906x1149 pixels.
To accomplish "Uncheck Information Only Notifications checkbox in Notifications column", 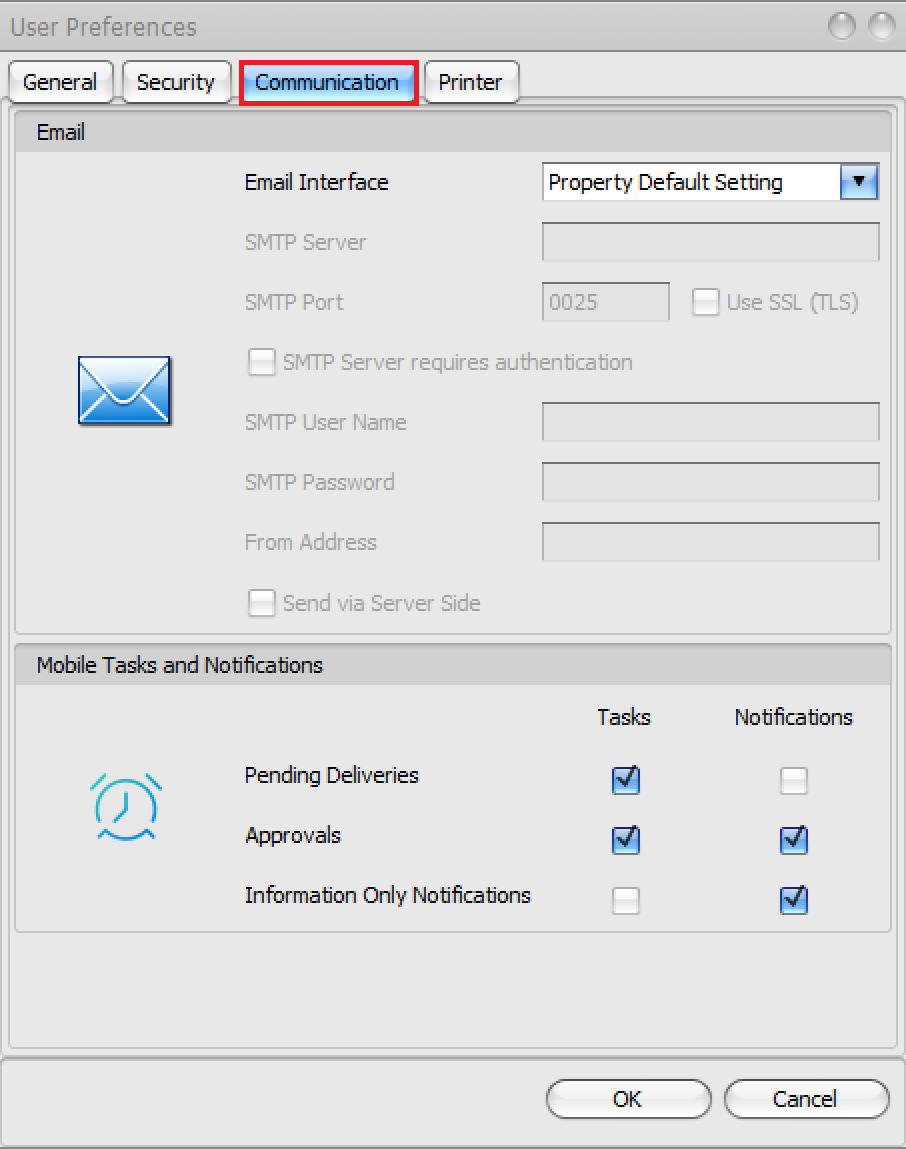I will tap(794, 901).
